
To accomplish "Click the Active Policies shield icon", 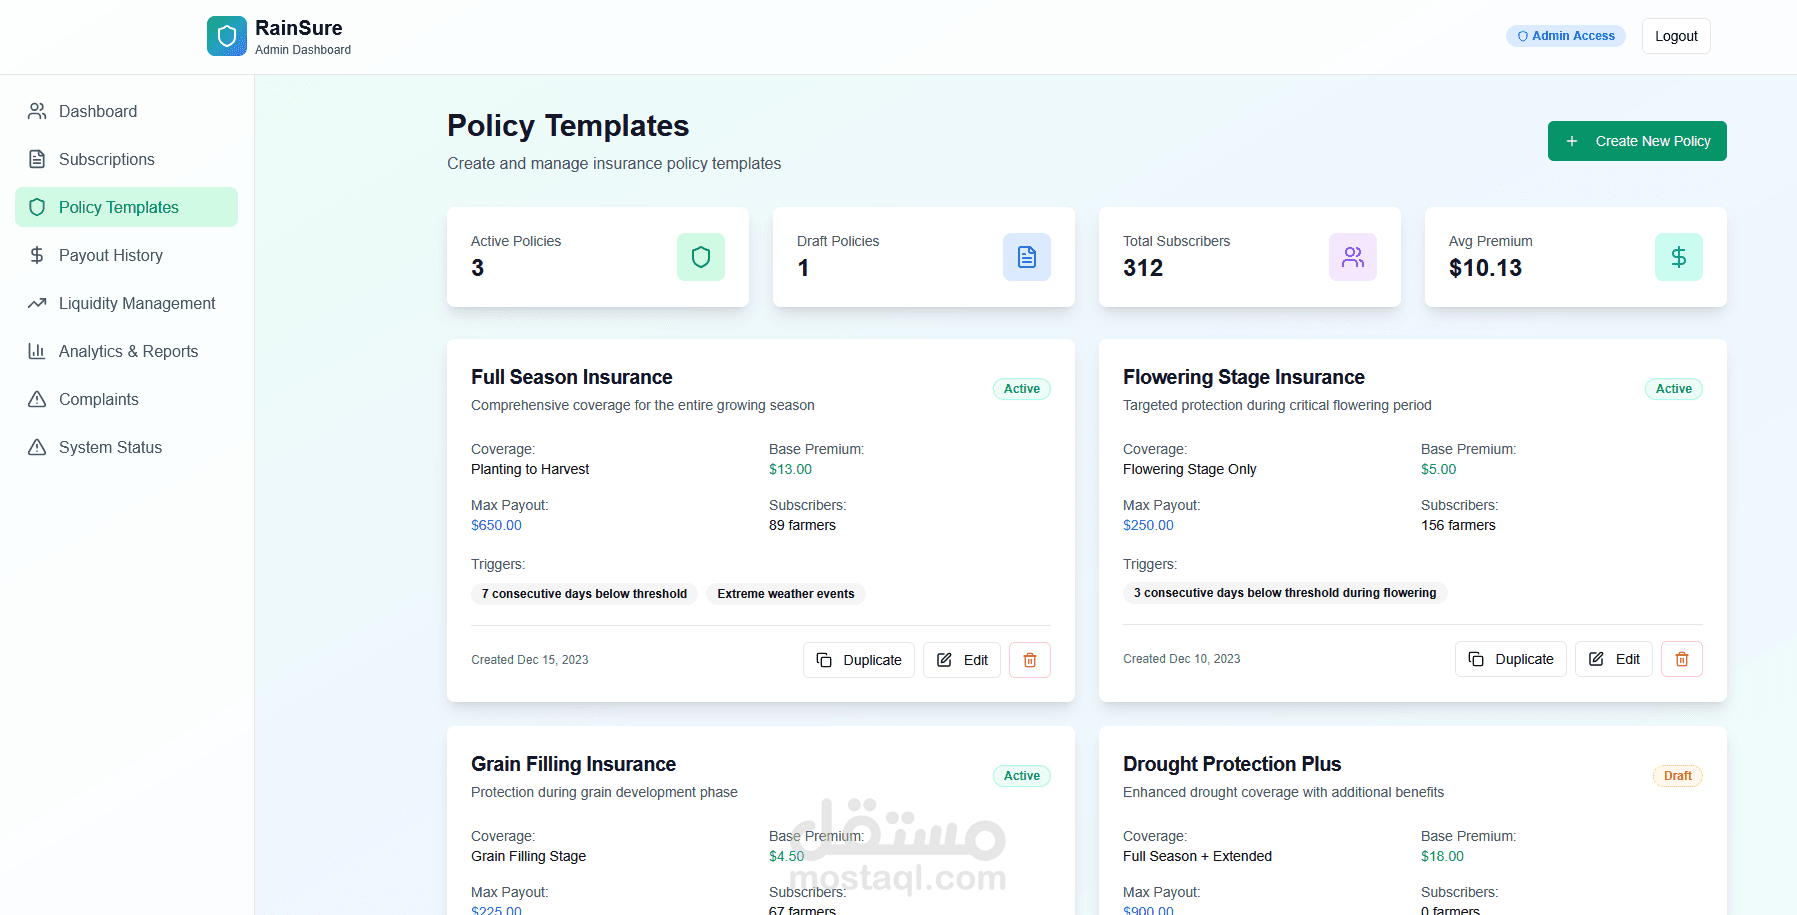I will (x=701, y=257).
